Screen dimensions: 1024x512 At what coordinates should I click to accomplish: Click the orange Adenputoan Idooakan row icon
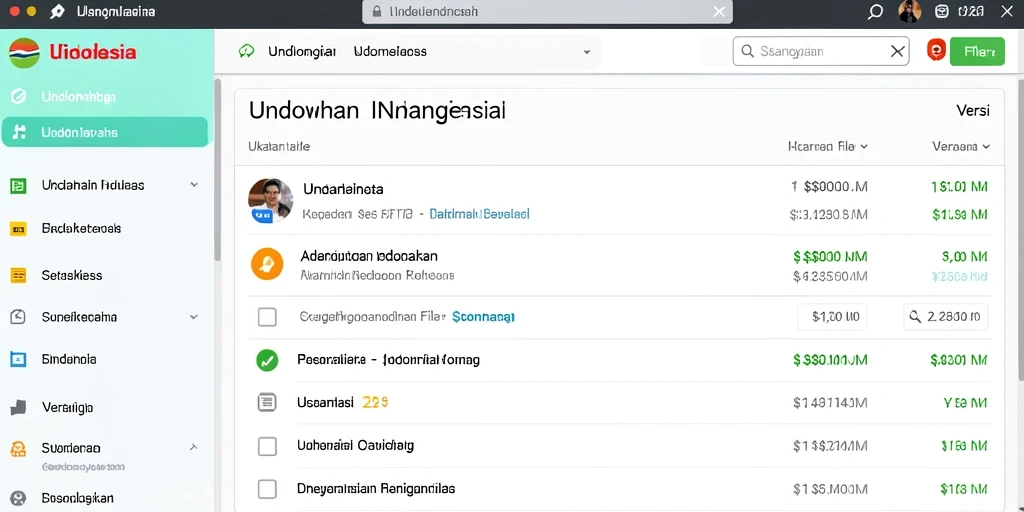267,264
